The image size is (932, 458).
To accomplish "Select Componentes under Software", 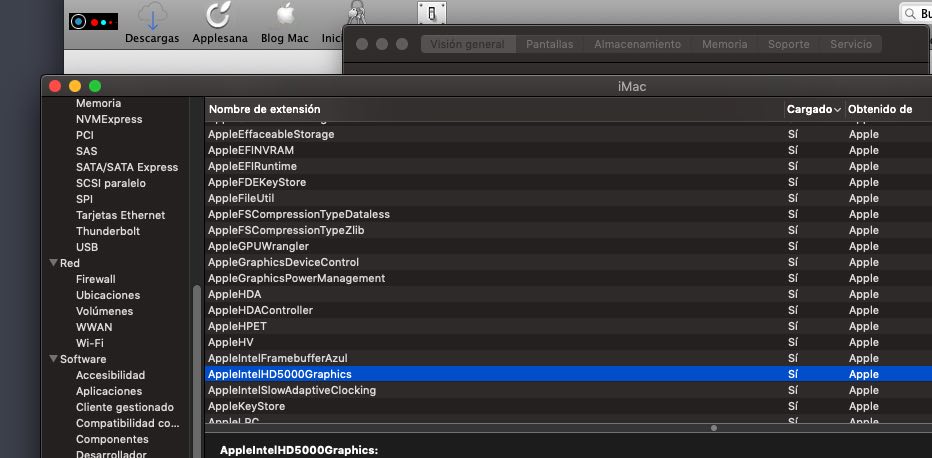I will (112, 440).
